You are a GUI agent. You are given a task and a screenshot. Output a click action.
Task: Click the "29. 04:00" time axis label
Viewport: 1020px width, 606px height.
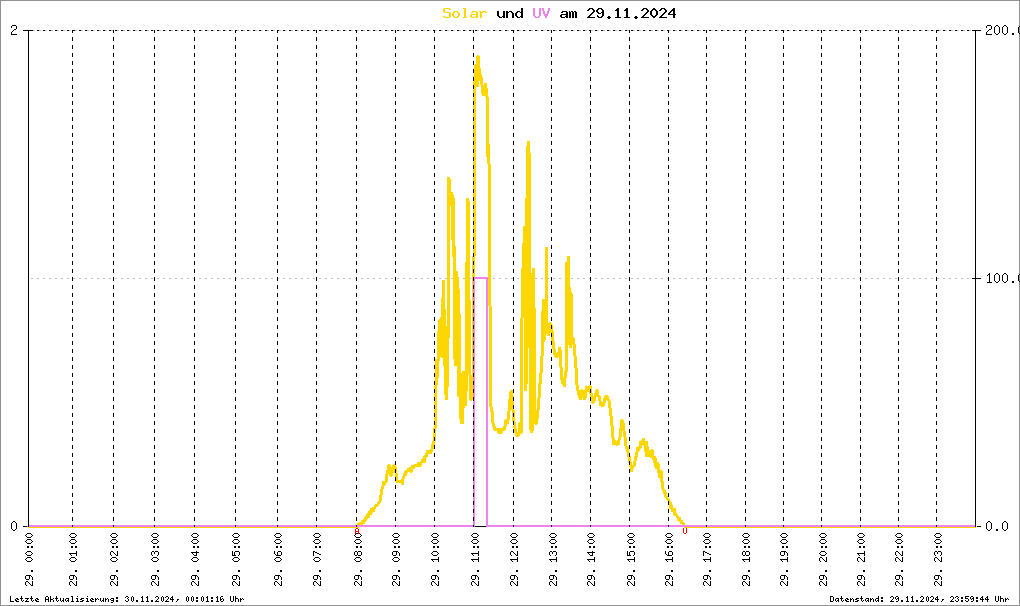[195, 559]
